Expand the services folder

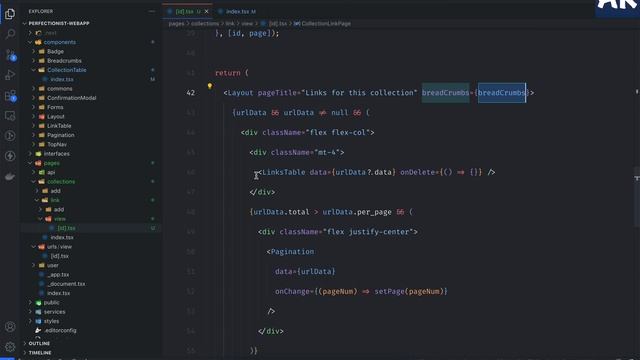(55, 312)
